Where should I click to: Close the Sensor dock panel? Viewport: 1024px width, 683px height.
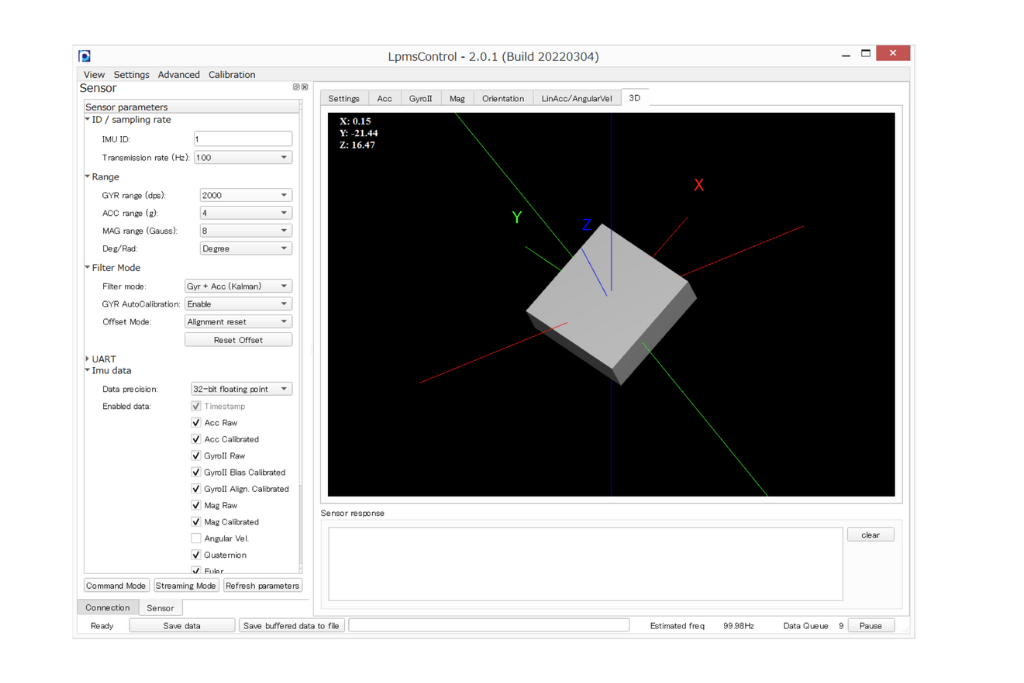(x=303, y=88)
